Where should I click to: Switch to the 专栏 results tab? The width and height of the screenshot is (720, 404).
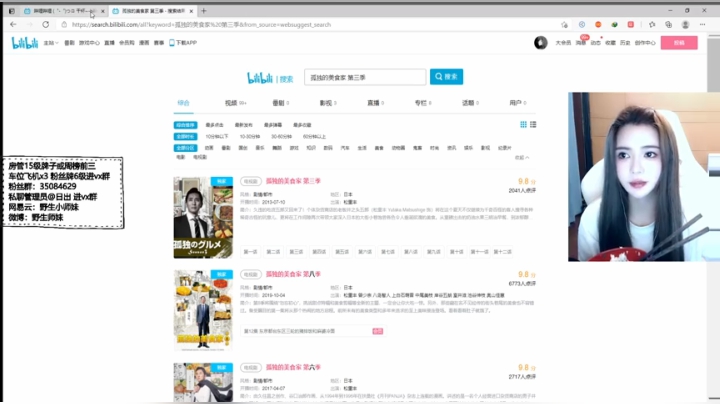click(x=423, y=103)
